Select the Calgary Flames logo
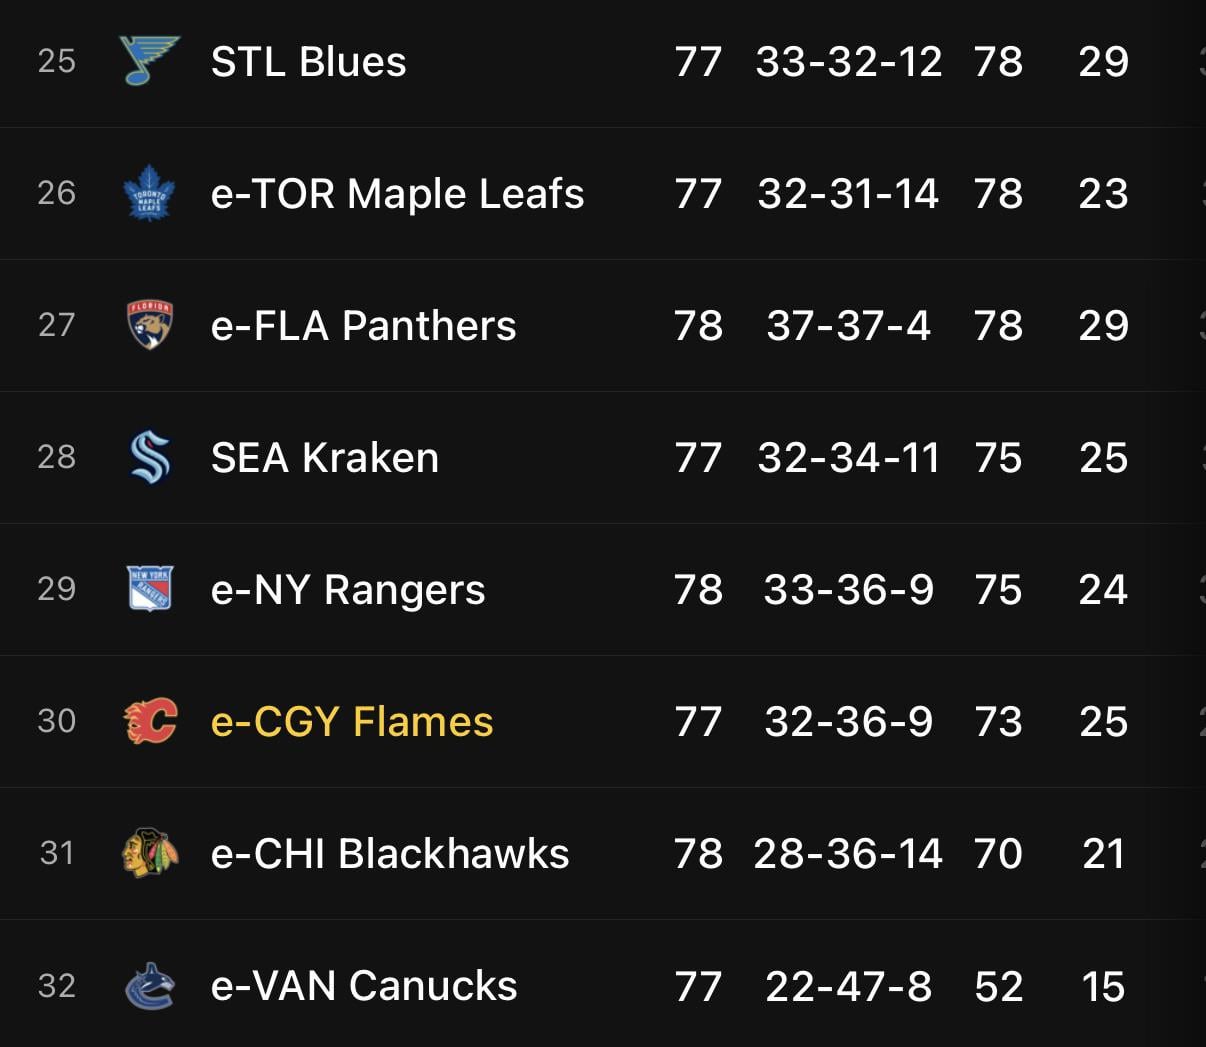 tap(150, 721)
